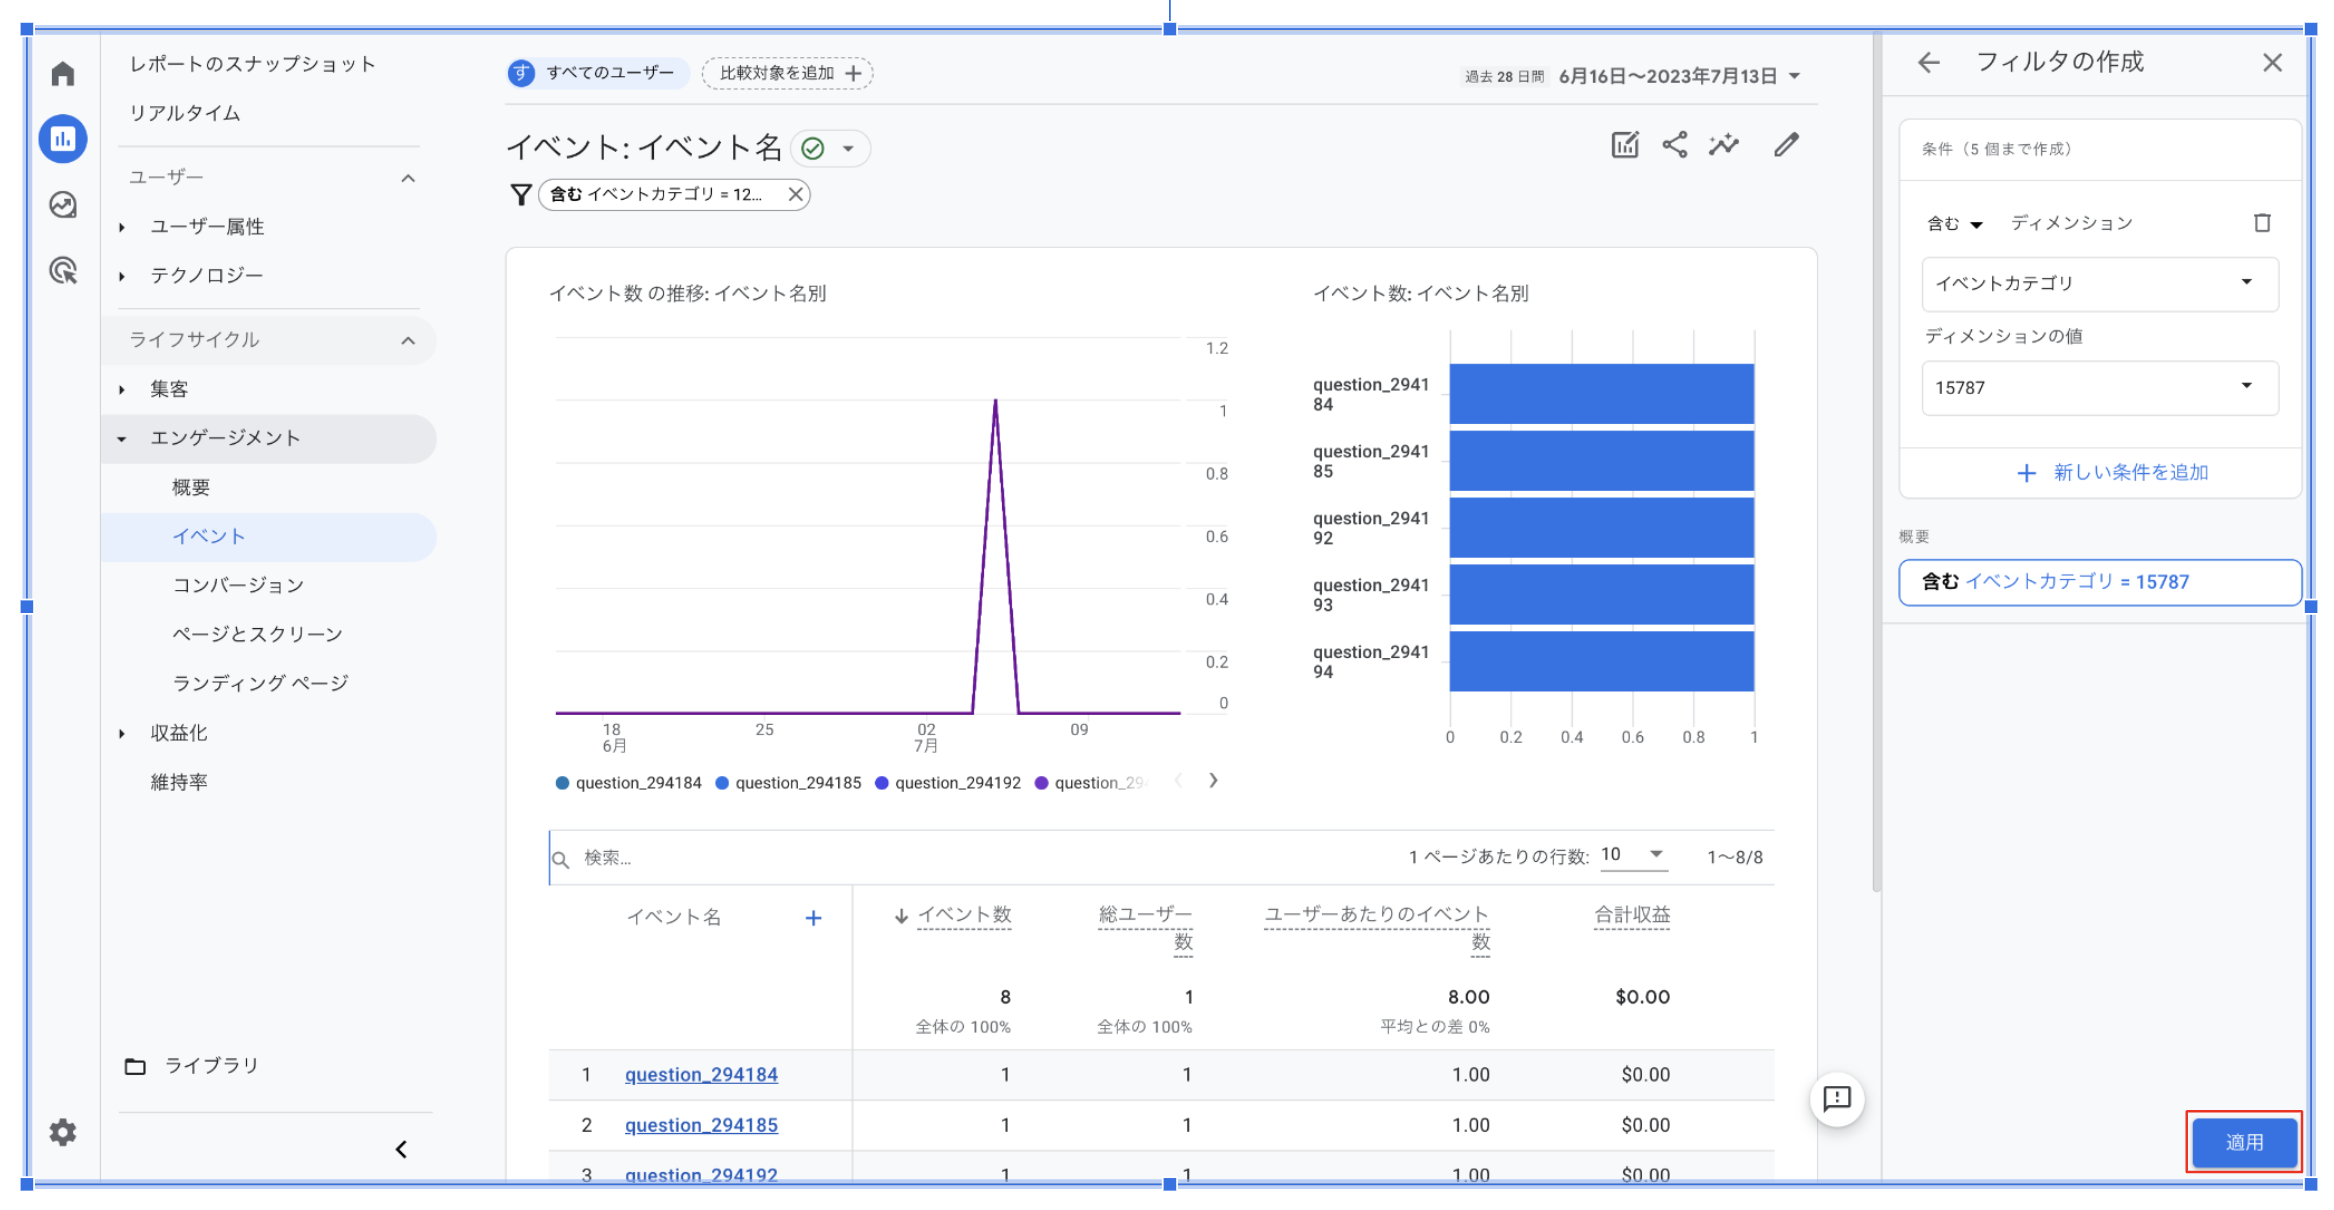Sort by 総ユーザー数 column
The width and height of the screenshot is (2334, 1210).
click(x=1145, y=928)
